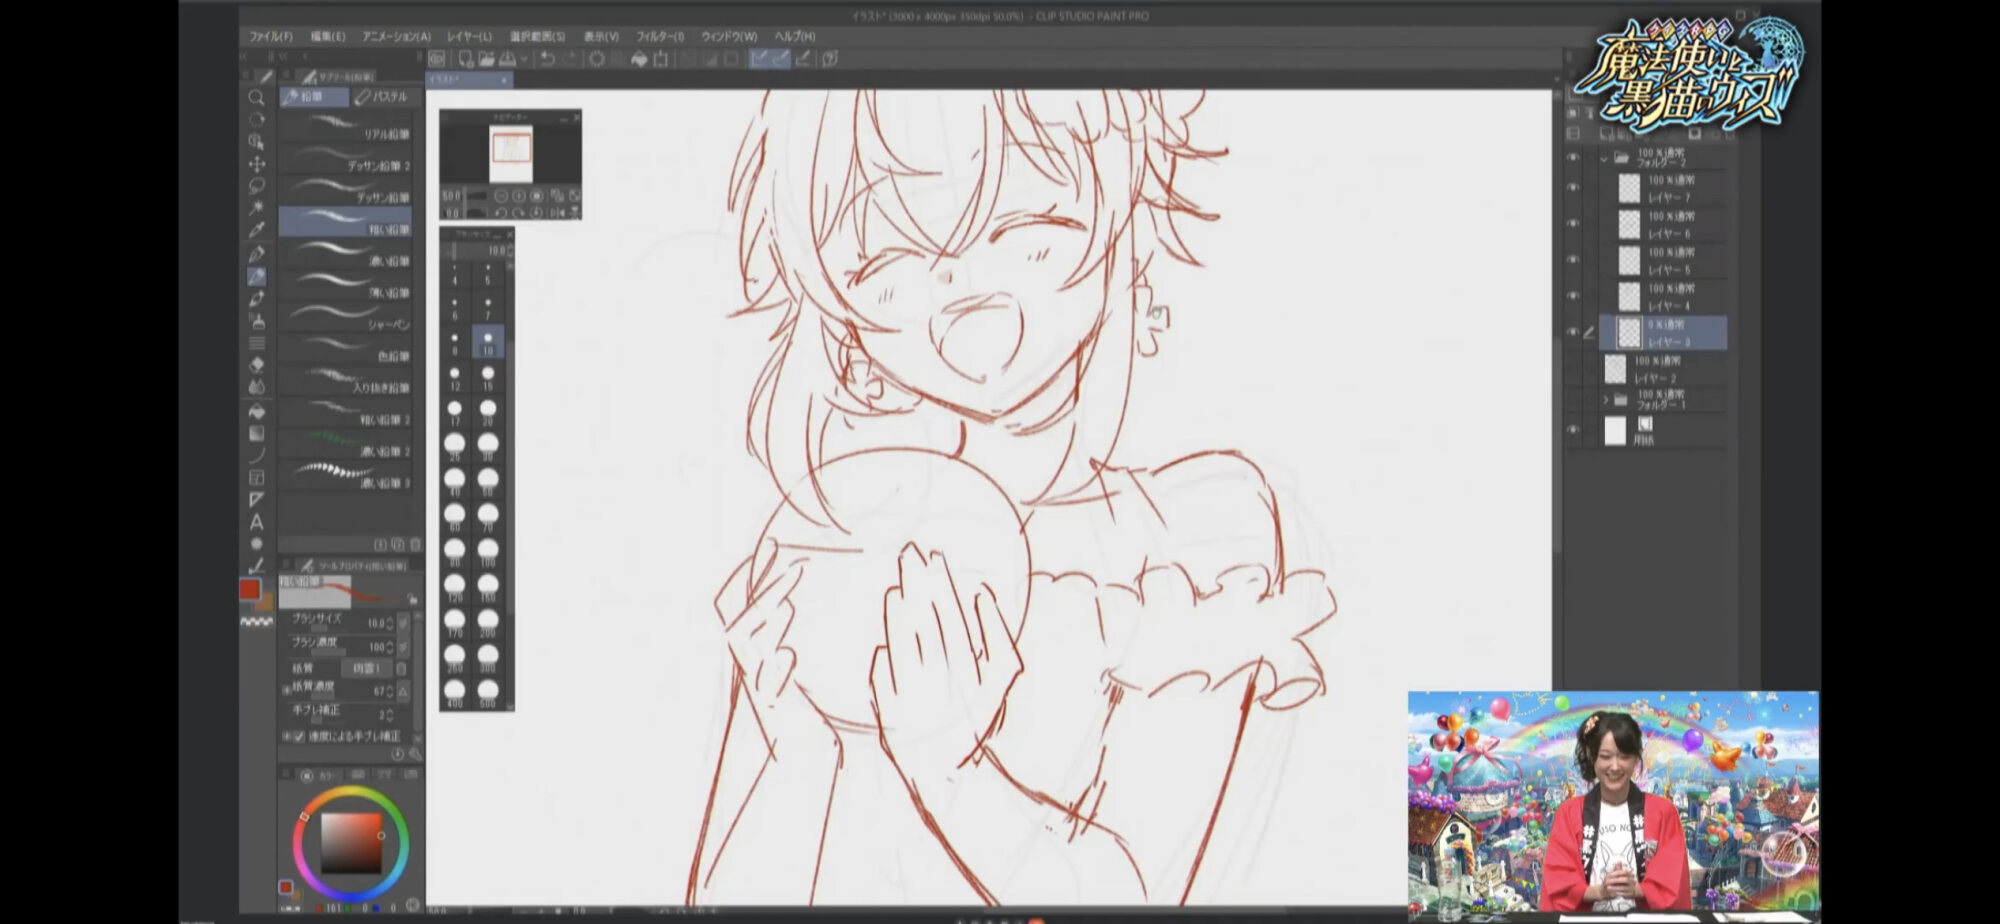Open brush density dynamics button
This screenshot has width=2000, height=924.
403,646
